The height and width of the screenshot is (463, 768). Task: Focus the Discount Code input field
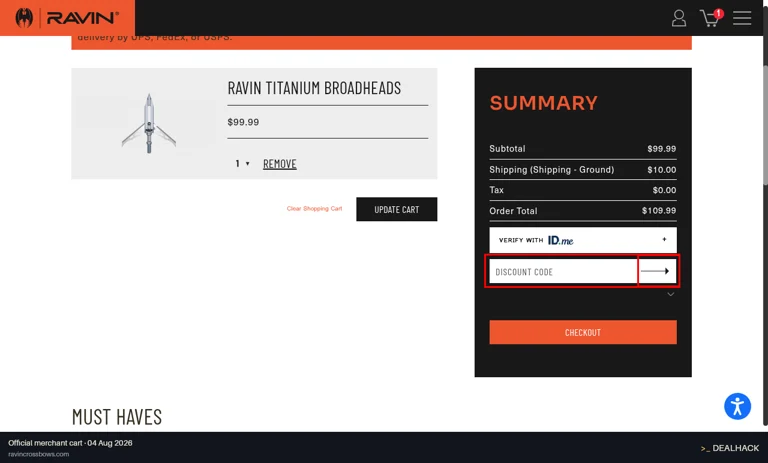pyautogui.click(x=563, y=271)
